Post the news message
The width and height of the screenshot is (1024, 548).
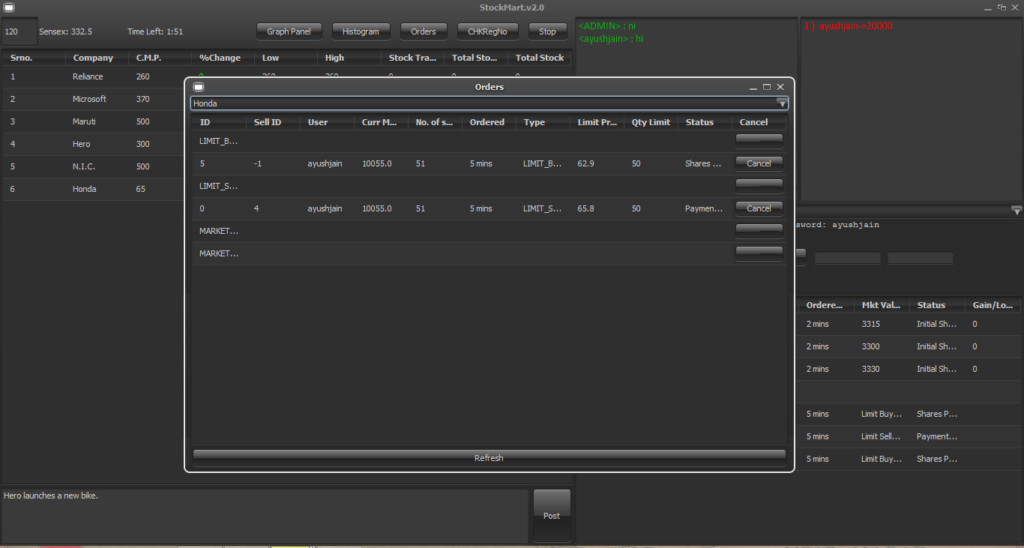(552, 515)
